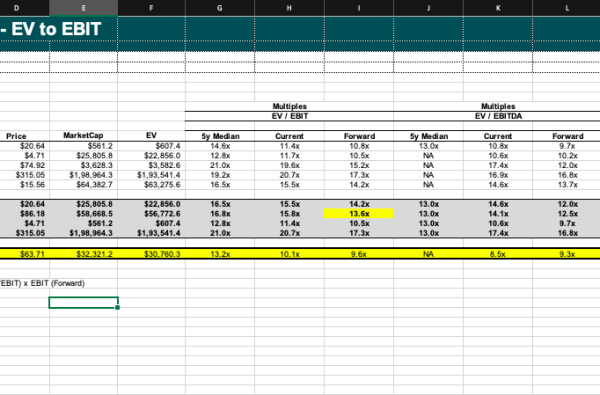
Task: Select column I header
Action: [x=359, y=8]
